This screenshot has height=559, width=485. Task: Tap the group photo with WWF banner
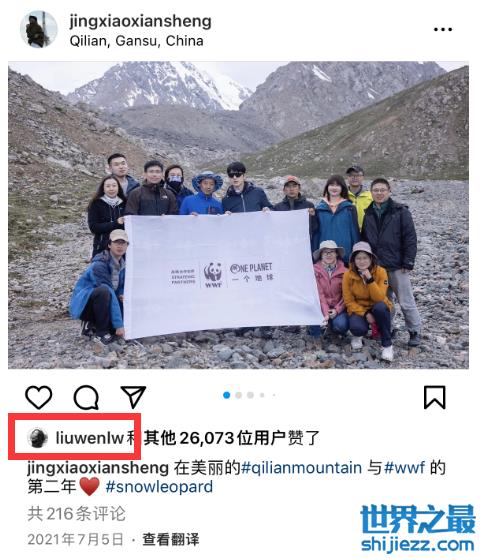(x=238, y=215)
